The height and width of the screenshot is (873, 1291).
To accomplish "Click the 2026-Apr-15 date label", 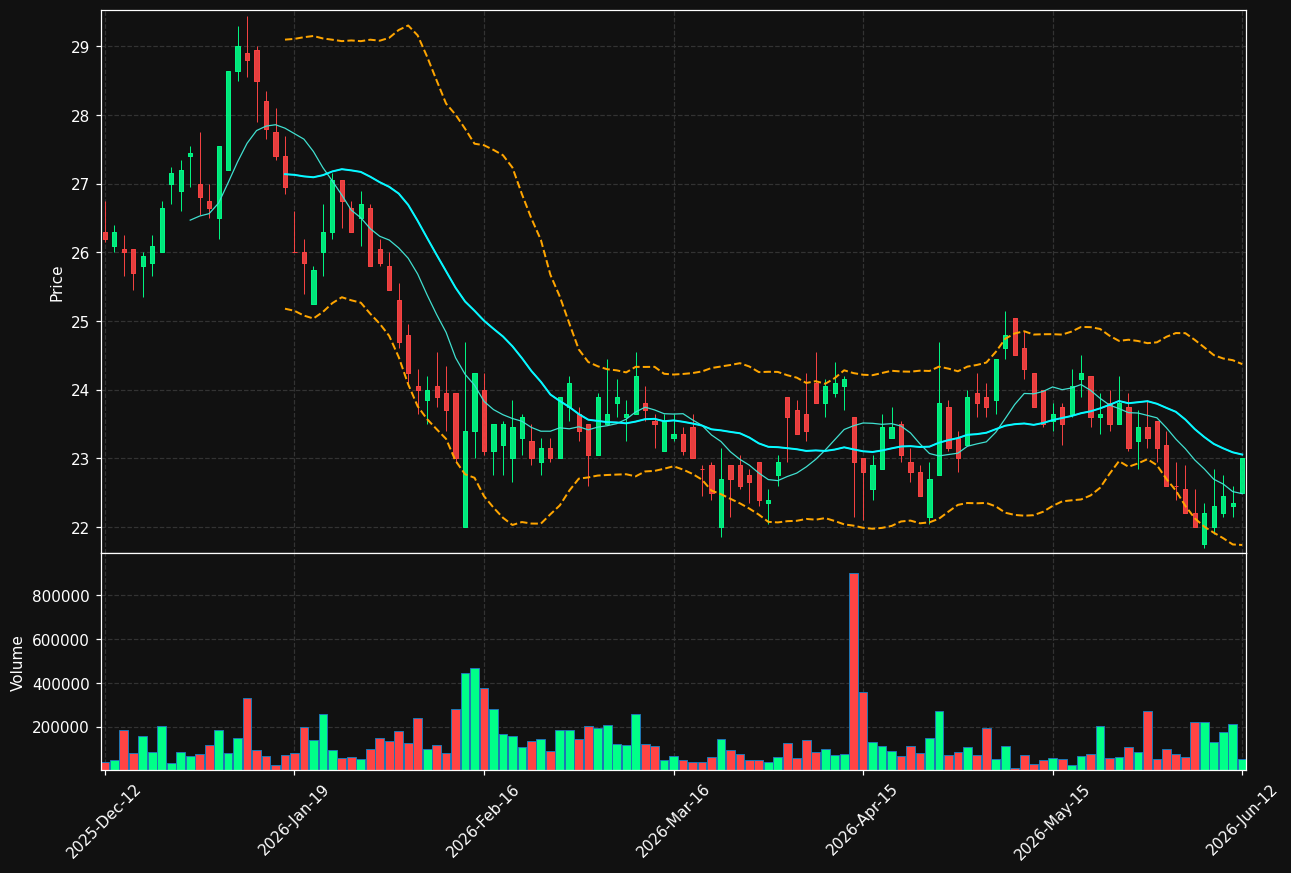I will (x=862, y=822).
